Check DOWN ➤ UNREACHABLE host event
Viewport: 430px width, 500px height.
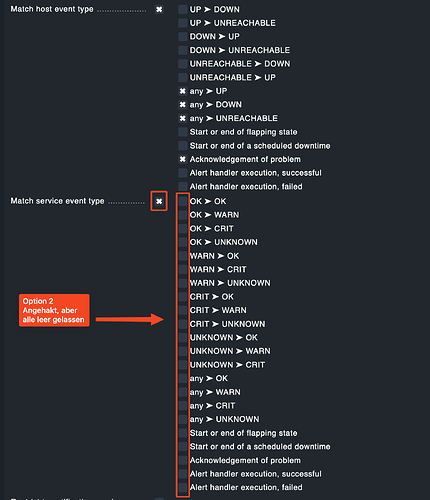coord(183,50)
